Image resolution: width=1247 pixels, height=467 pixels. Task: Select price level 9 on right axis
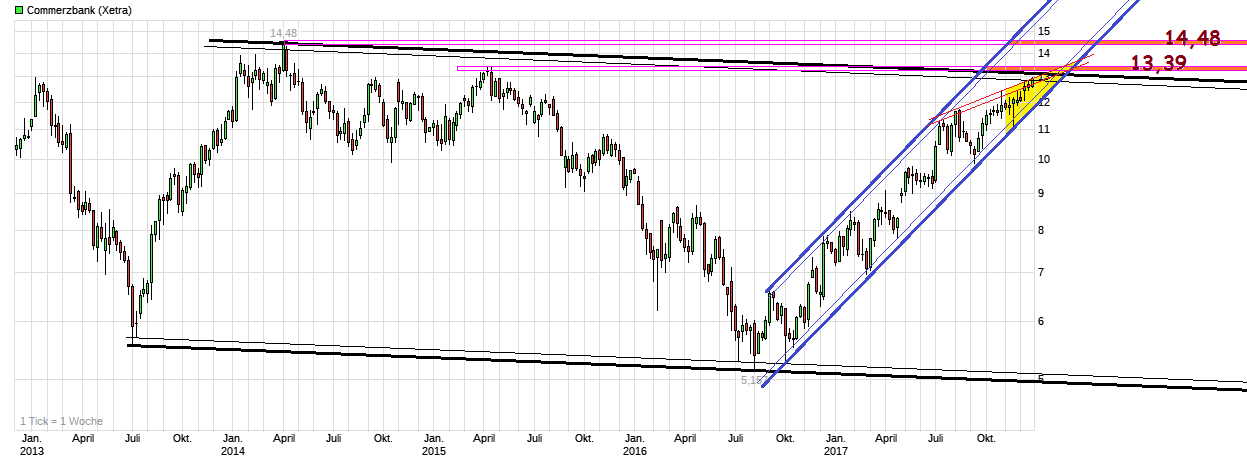(x=1040, y=193)
